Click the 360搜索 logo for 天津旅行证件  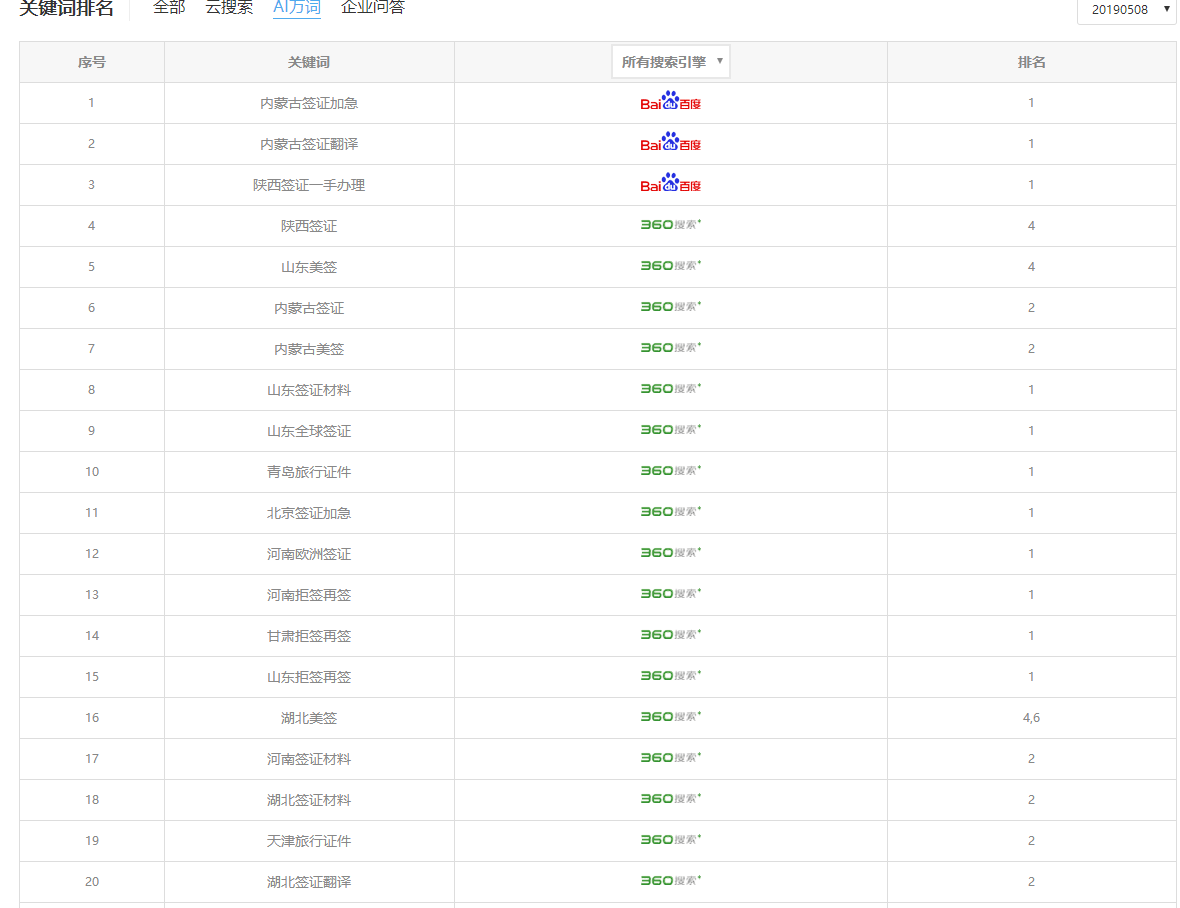click(671, 840)
